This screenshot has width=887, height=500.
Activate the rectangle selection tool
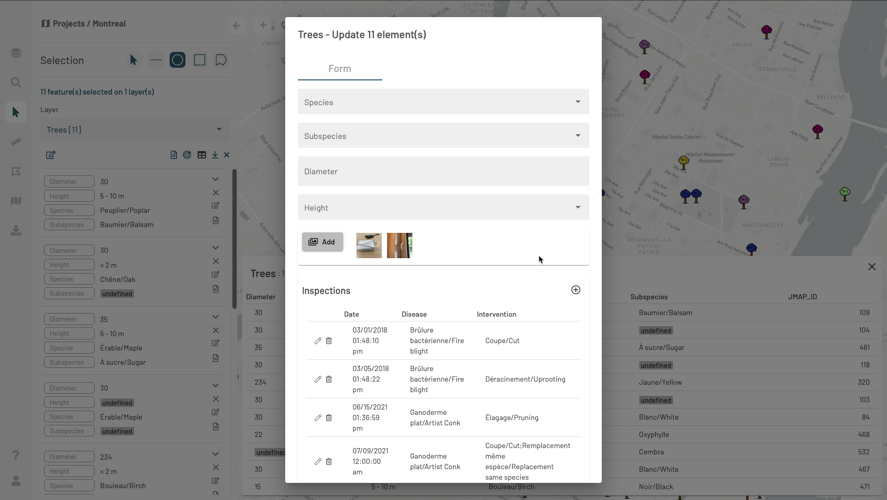(x=199, y=60)
